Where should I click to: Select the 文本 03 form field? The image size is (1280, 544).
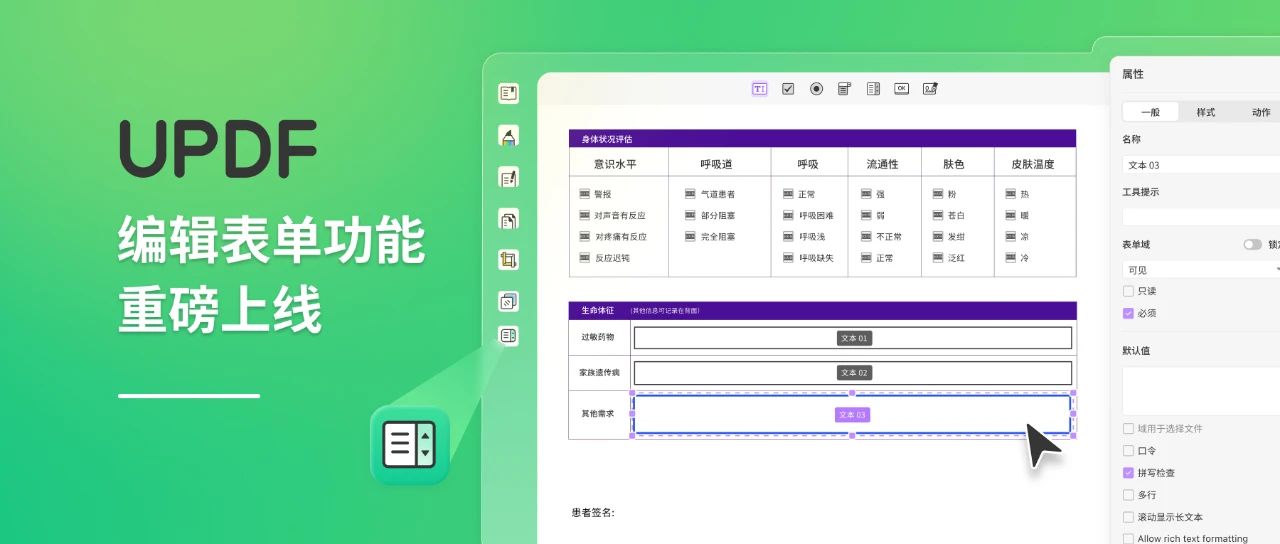tap(853, 414)
